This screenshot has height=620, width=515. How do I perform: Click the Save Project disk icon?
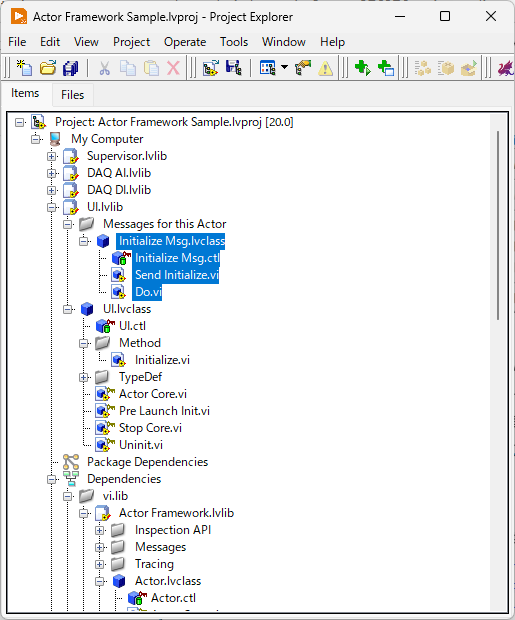[234, 68]
